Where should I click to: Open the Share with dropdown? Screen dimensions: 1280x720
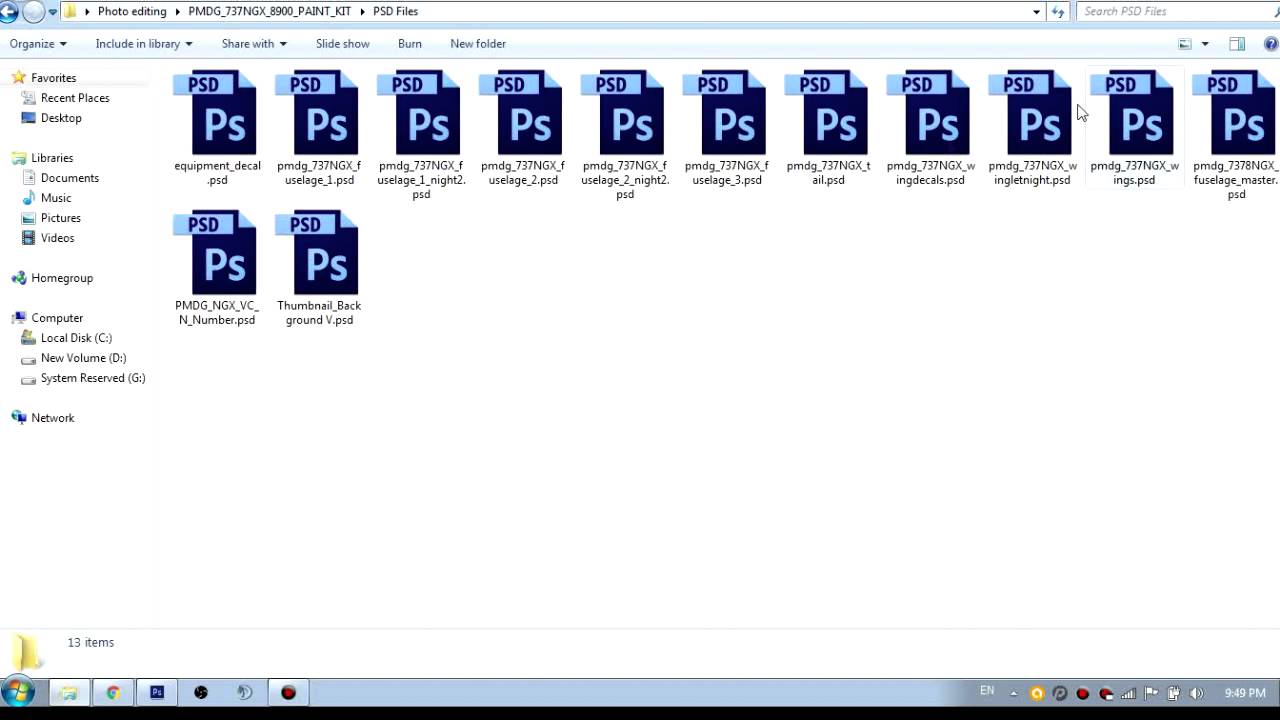tap(254, 44)
